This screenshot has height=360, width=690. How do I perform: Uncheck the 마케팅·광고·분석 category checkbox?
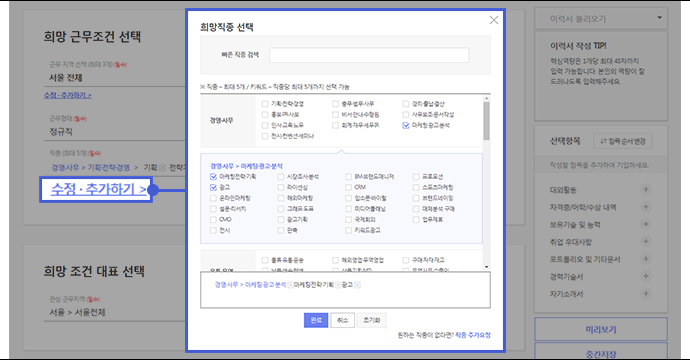click(406, 125)
